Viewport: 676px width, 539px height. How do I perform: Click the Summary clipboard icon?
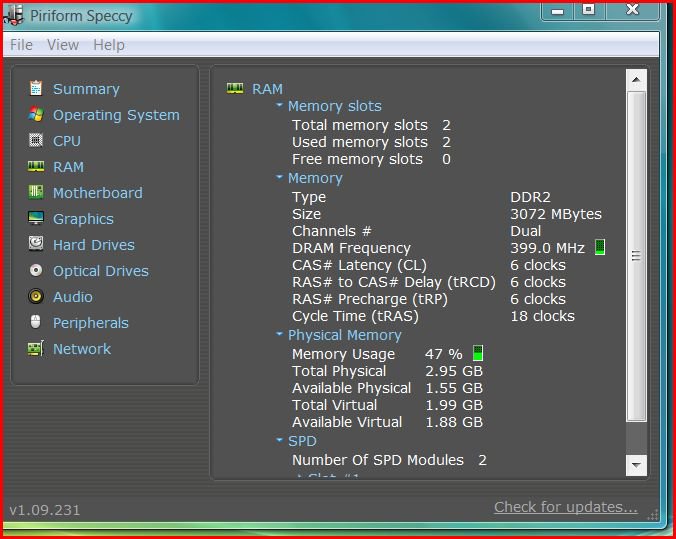tap(36, 88)
